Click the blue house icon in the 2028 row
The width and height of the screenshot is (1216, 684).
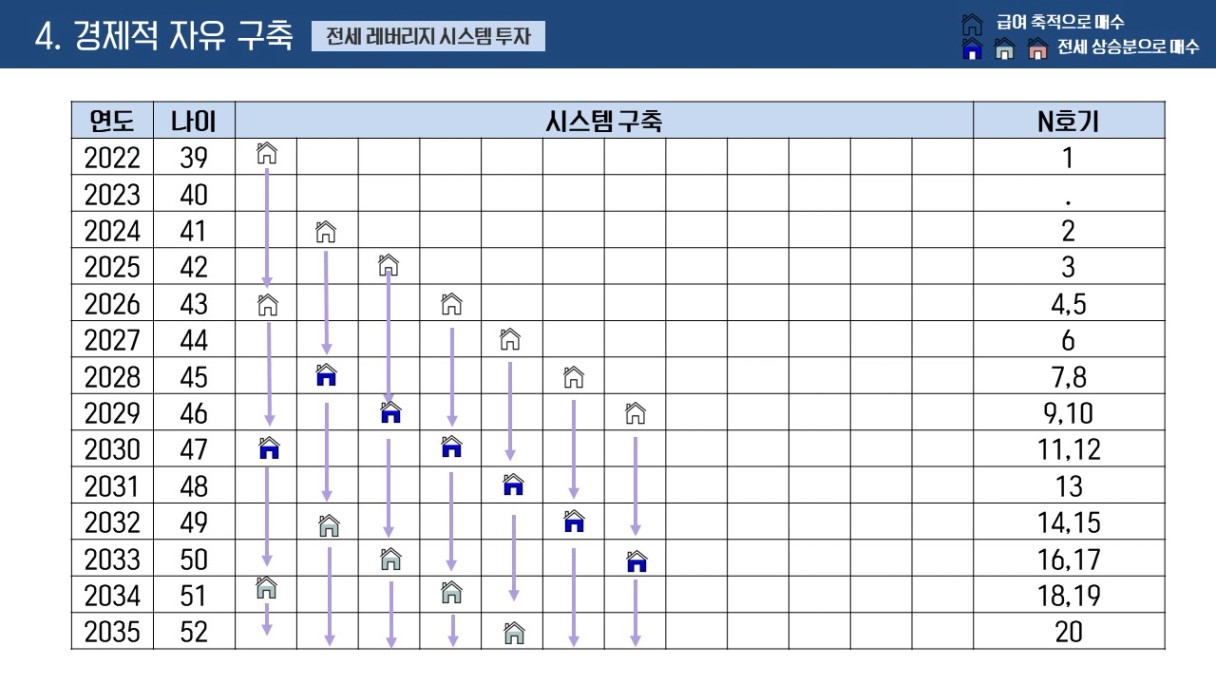click(x=326, y=376)
